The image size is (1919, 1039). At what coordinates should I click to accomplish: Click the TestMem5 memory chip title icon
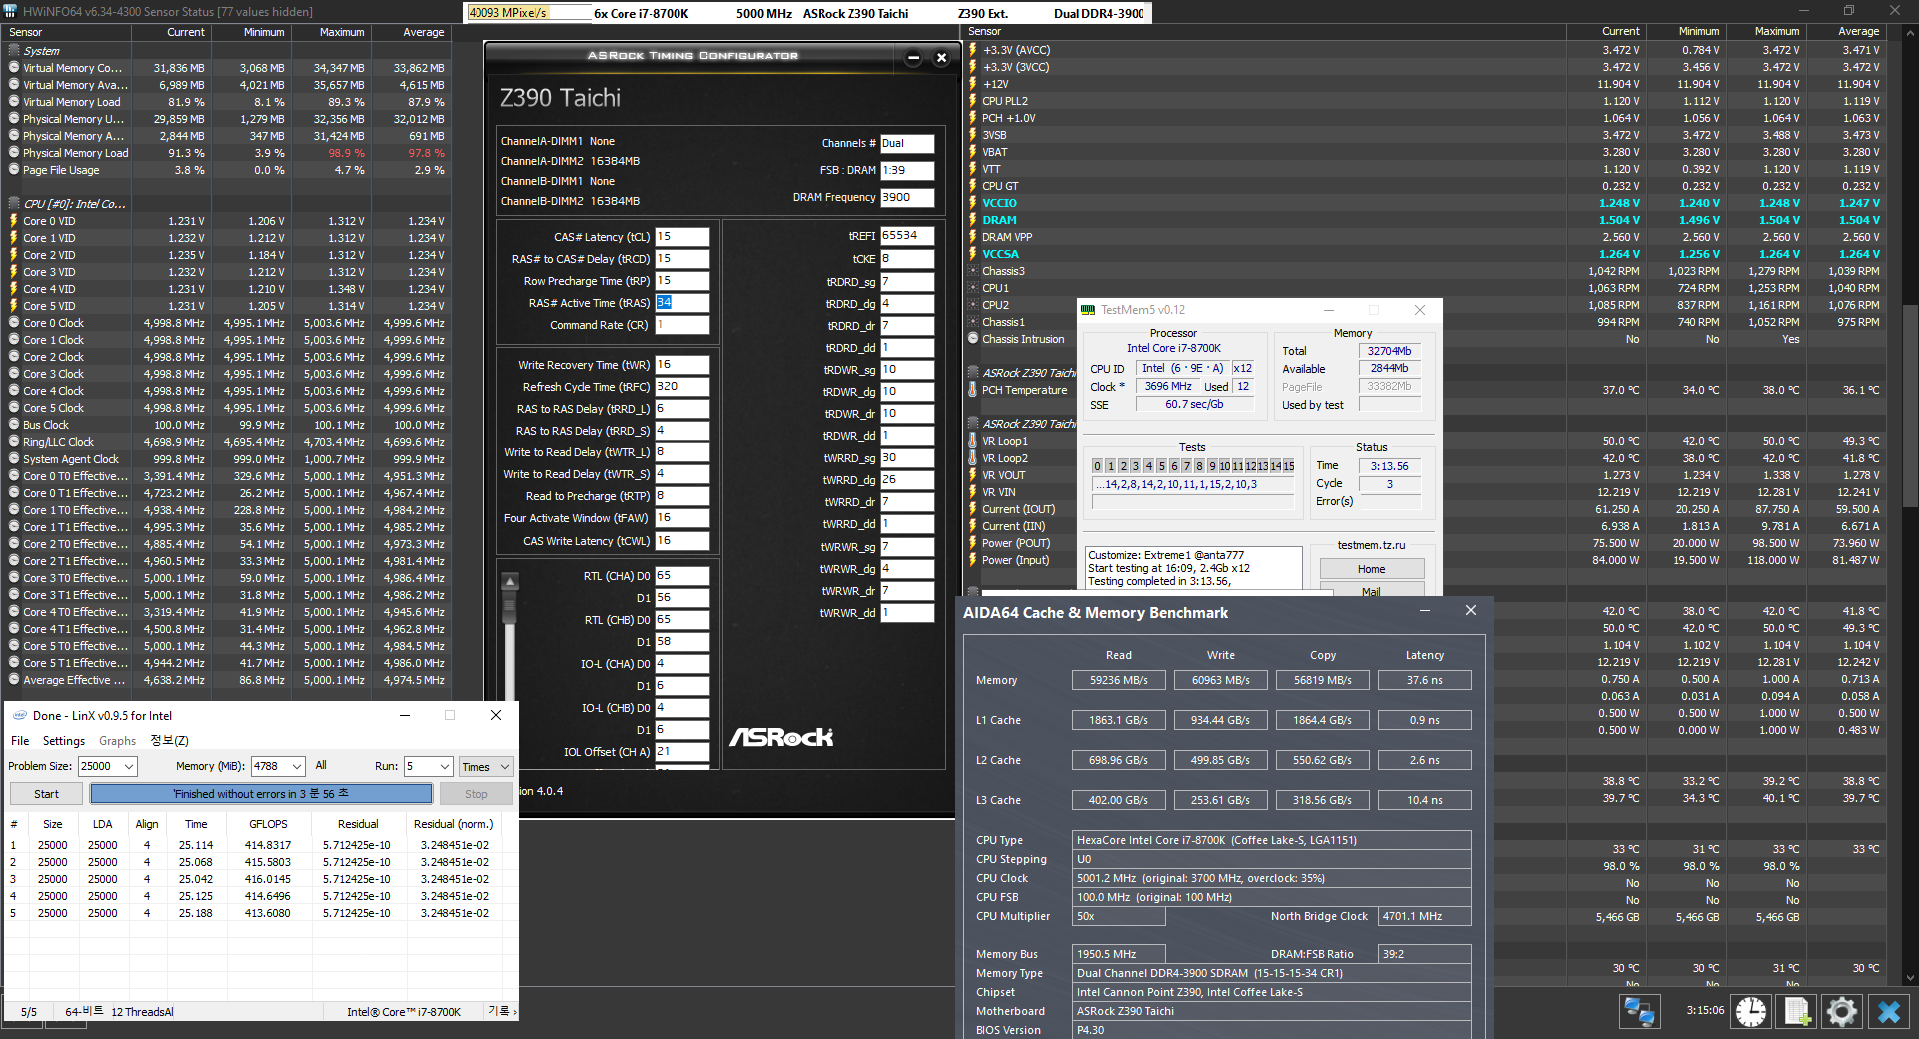click(x=1088, y=310)
